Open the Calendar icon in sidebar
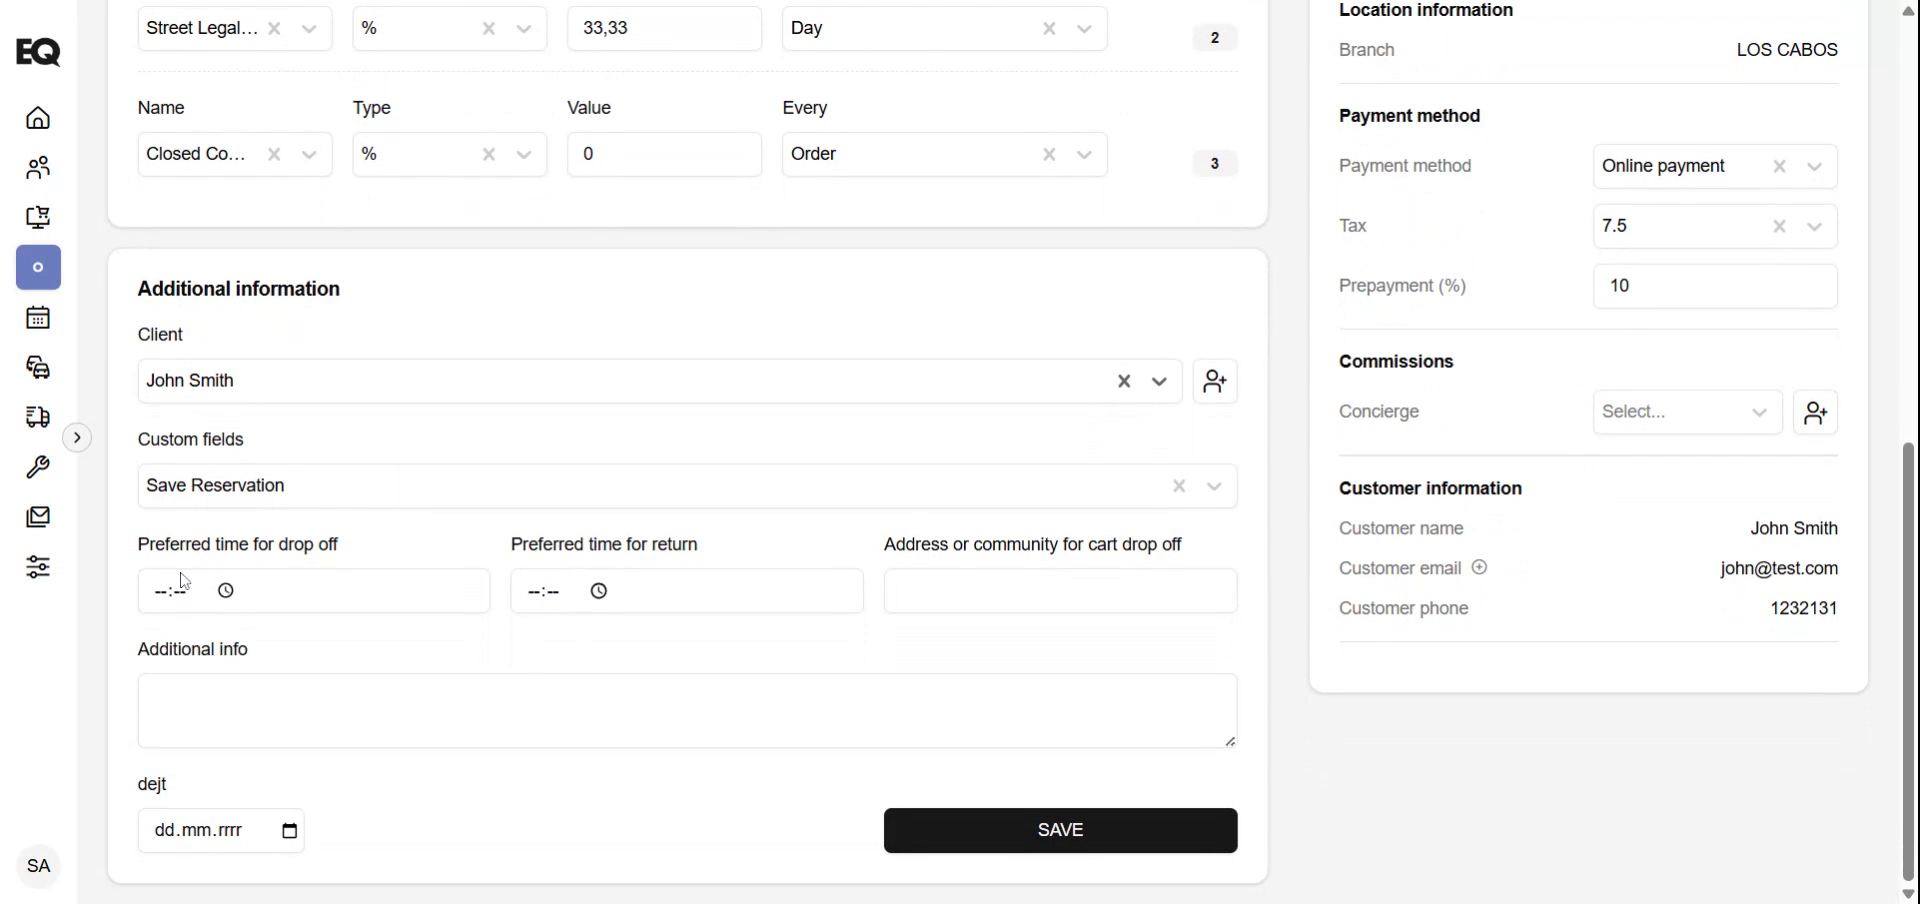Viewport: 1920px width, 904px height. (x=37, y=317)
